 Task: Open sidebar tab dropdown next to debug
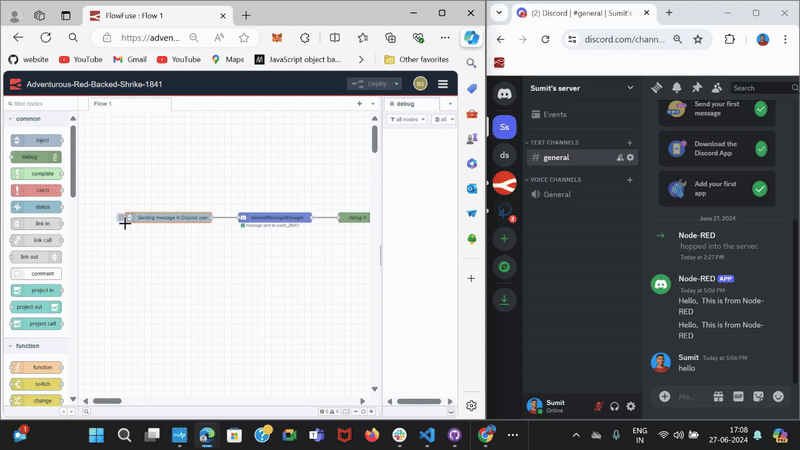450,104
